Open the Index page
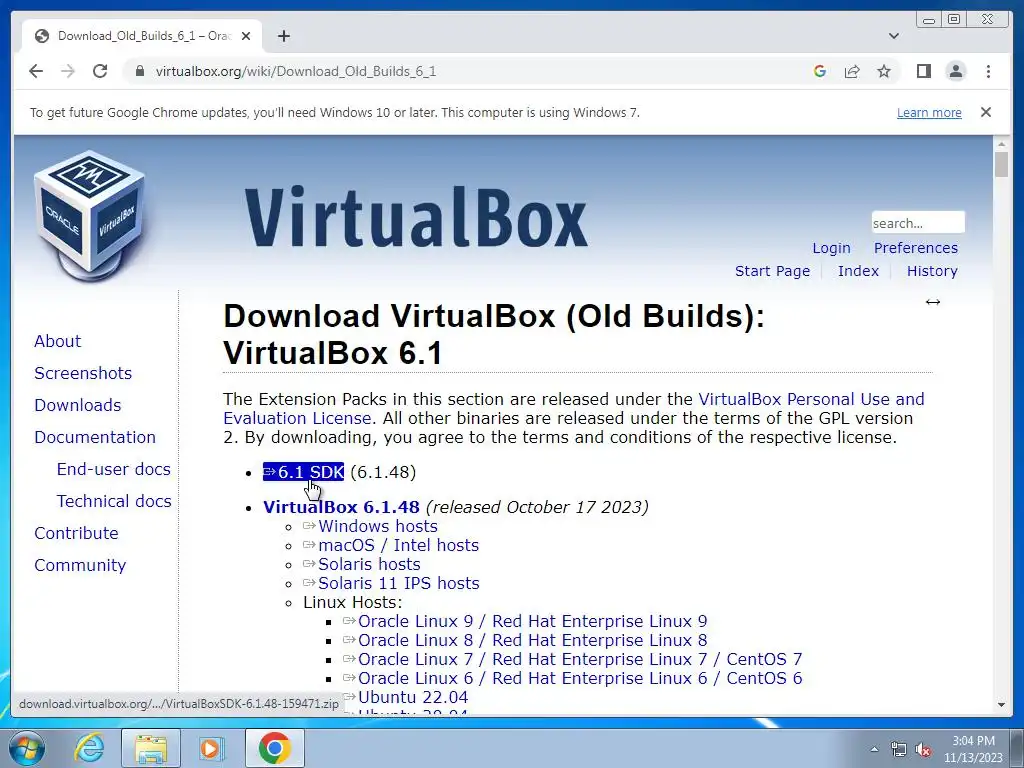Image resolution: width=1024 pixels, height=768 pixels. tap(858, 271)
